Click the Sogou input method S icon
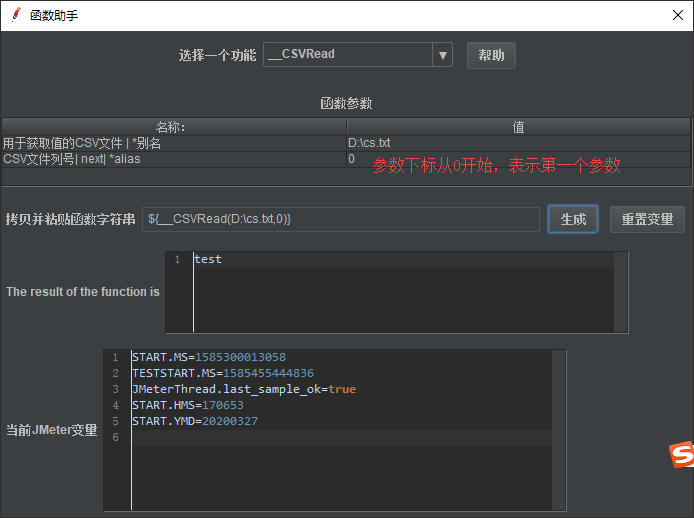Viewport: 694px width, 518px height. point(682,454)
